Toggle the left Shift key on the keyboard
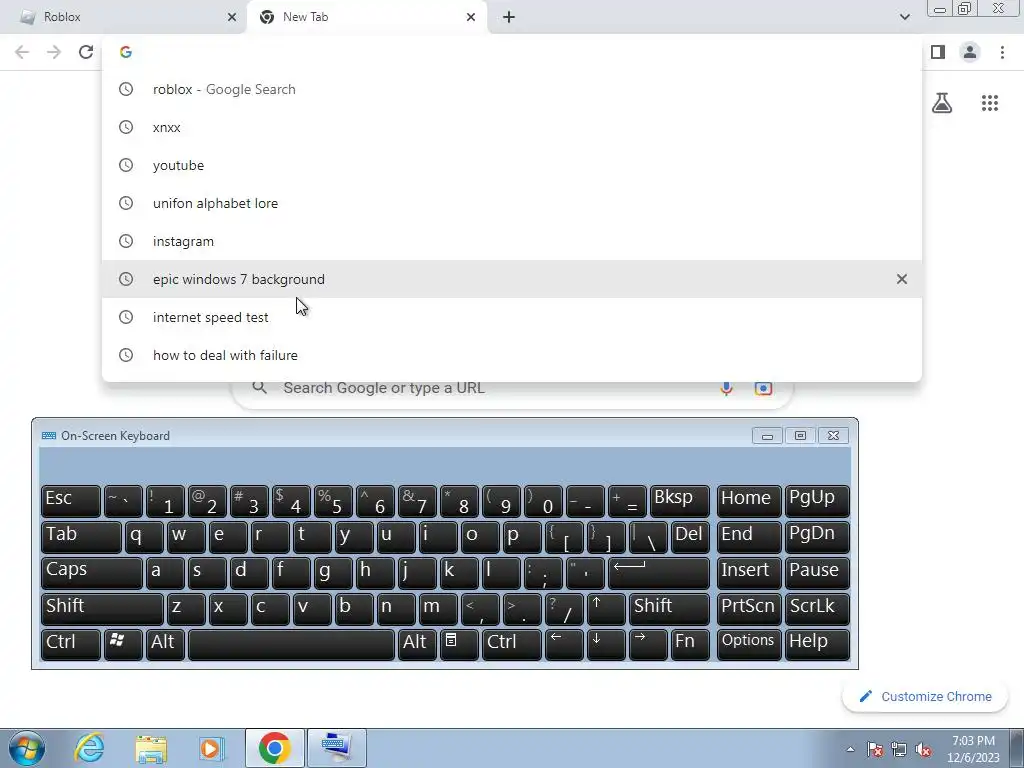The image size is (1024, 768). click(102, 609)
